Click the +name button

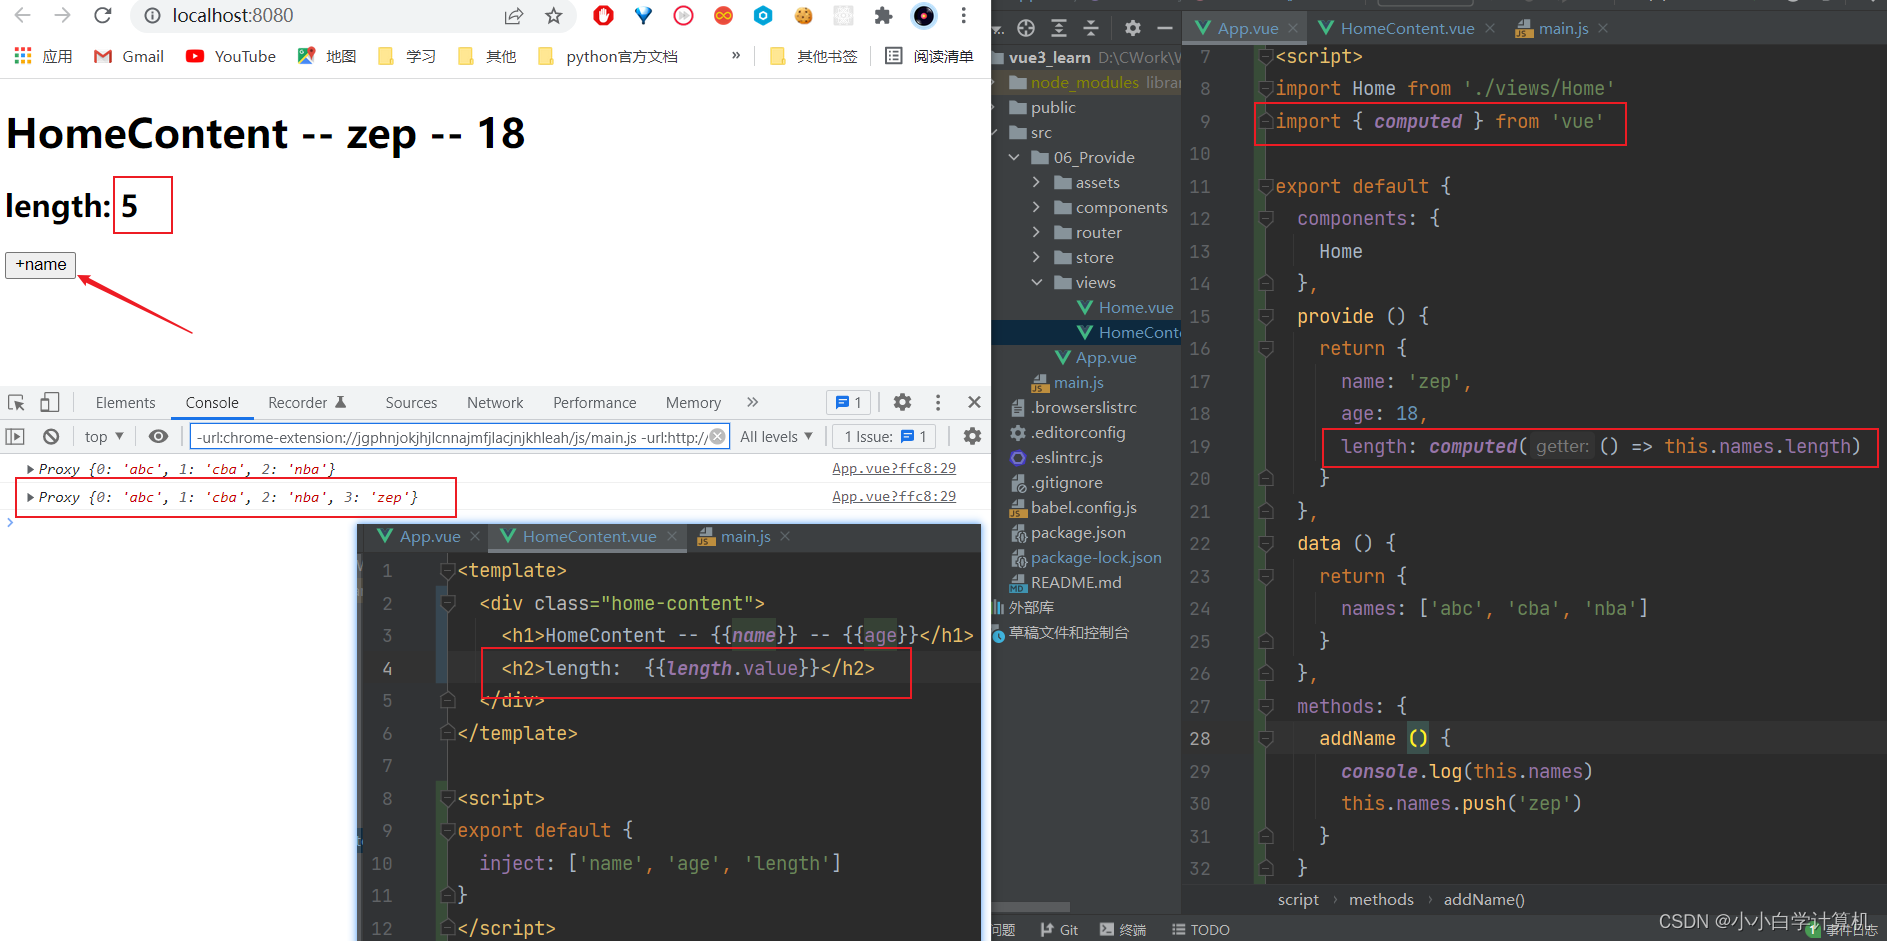41,265
